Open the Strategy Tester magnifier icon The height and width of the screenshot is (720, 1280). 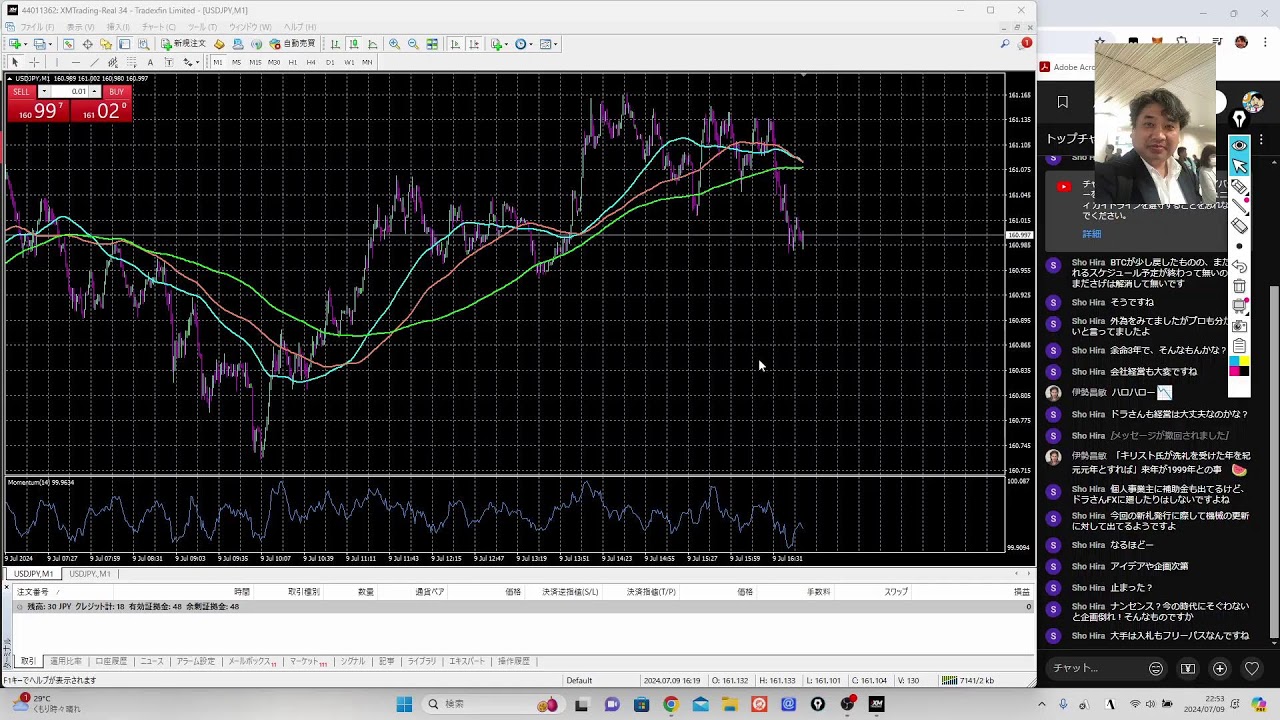(144, 44)
